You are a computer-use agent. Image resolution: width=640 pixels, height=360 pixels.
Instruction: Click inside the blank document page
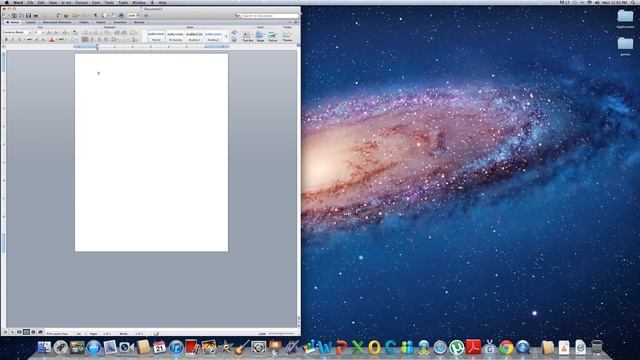[x=151, y=153]
